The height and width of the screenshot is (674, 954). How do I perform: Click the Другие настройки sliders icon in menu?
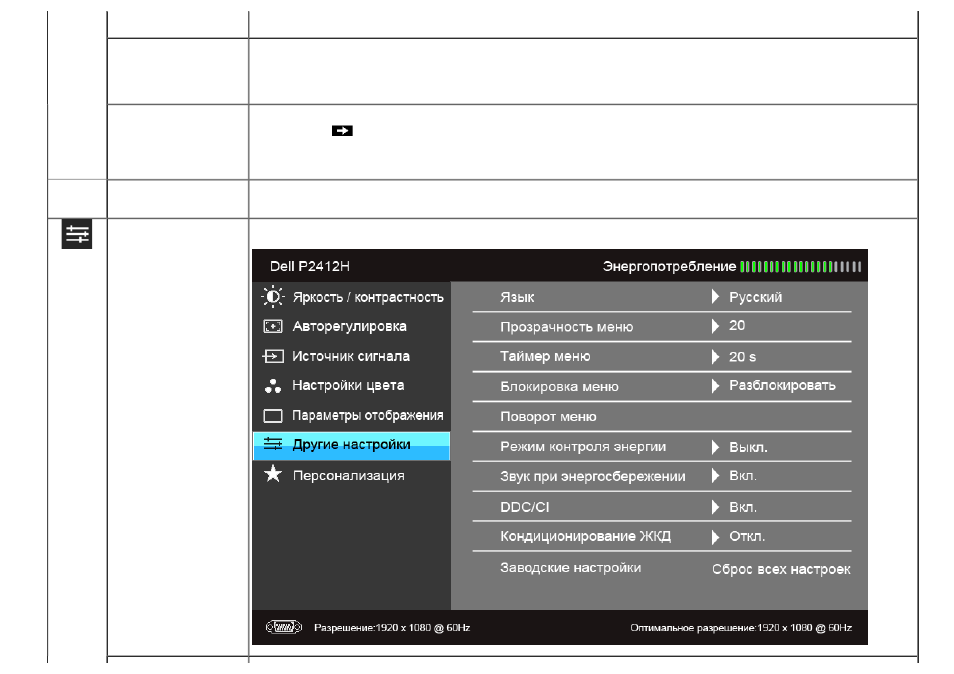pos(273,444)
